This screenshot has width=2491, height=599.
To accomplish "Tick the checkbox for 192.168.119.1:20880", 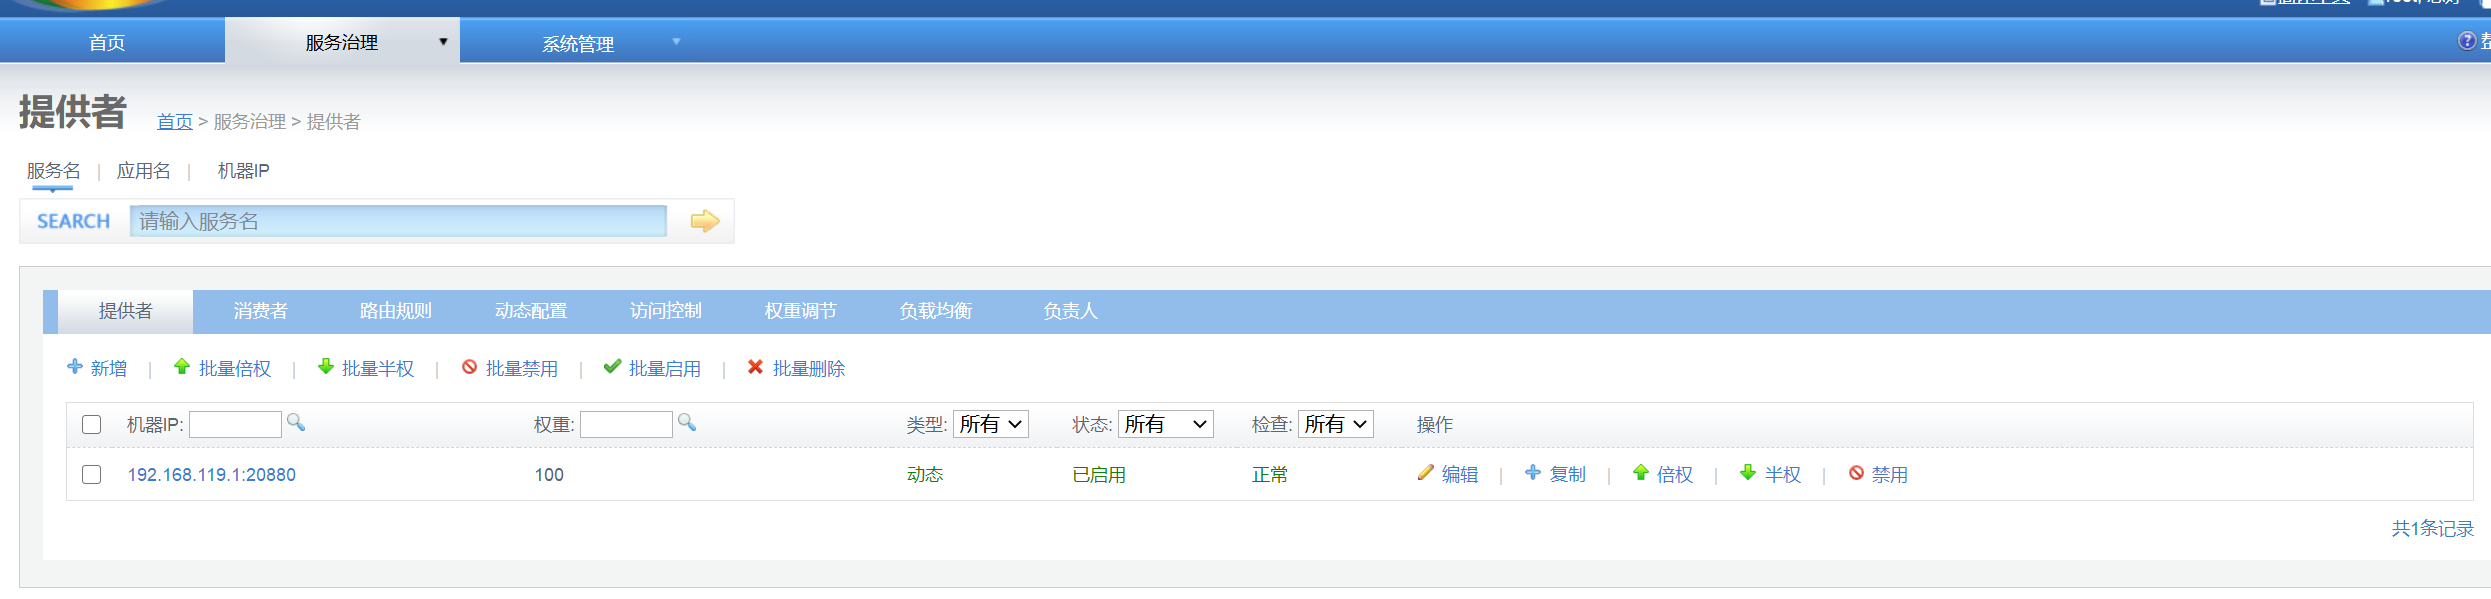I will click(91, 474).
